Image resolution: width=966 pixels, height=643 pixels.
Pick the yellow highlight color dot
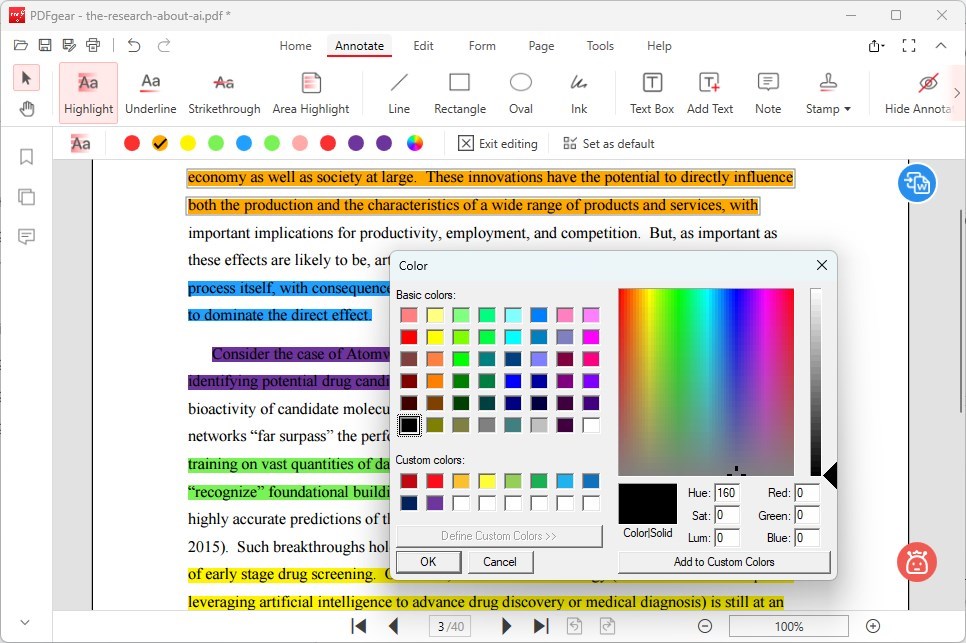click(186, 143)
